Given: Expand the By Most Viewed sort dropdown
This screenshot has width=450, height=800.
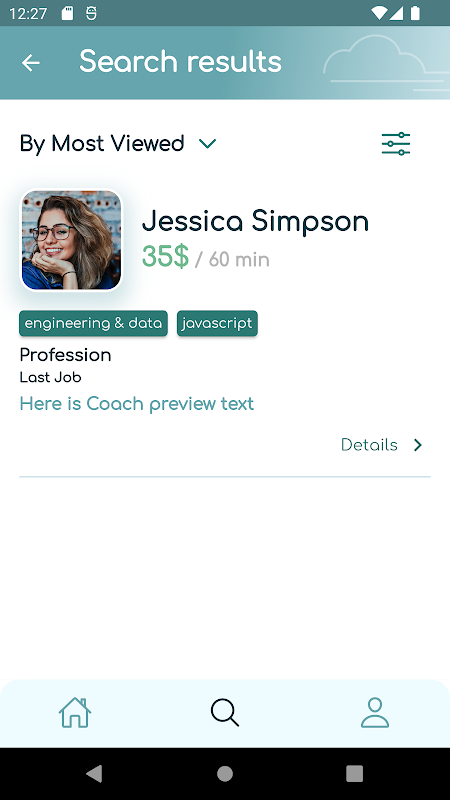Looking at the screenshot, I should [118, 143].
